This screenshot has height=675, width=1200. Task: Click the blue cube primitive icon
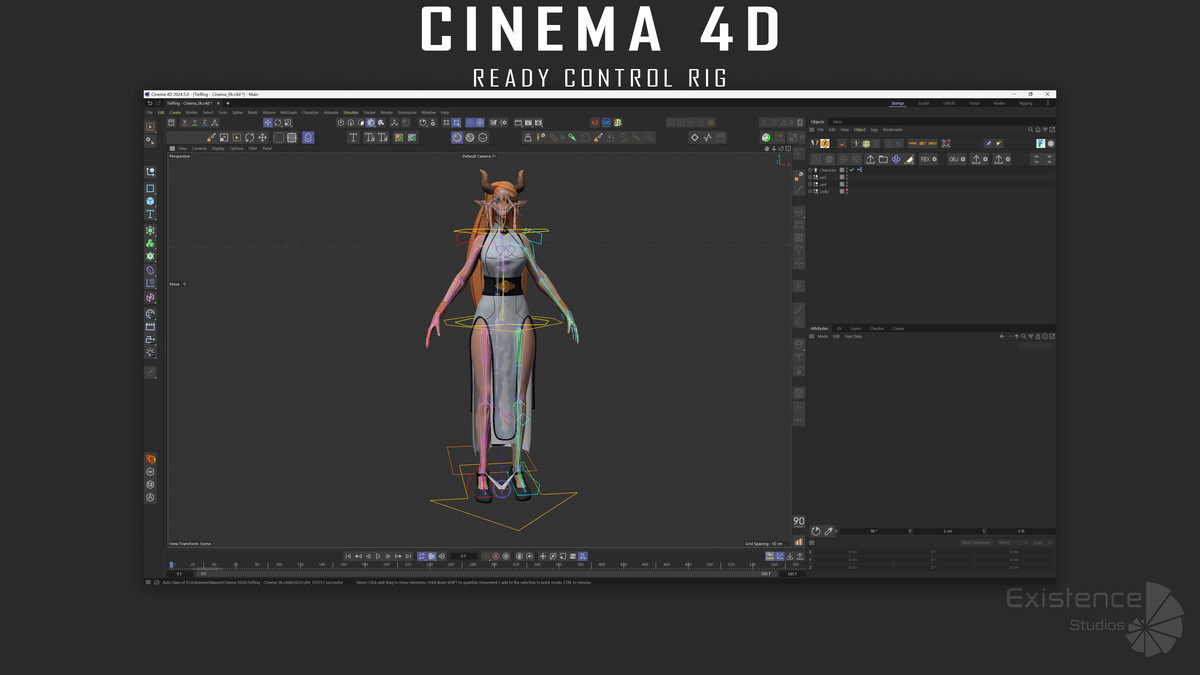tap(150, 201)
